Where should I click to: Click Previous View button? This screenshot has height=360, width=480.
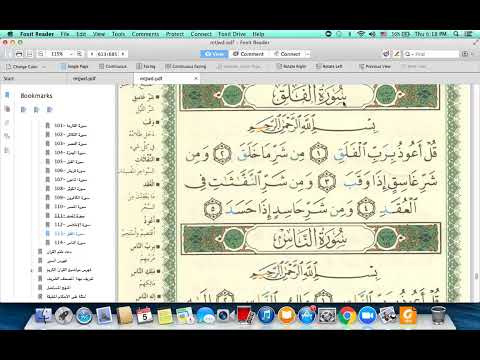(x=374, y=67)
